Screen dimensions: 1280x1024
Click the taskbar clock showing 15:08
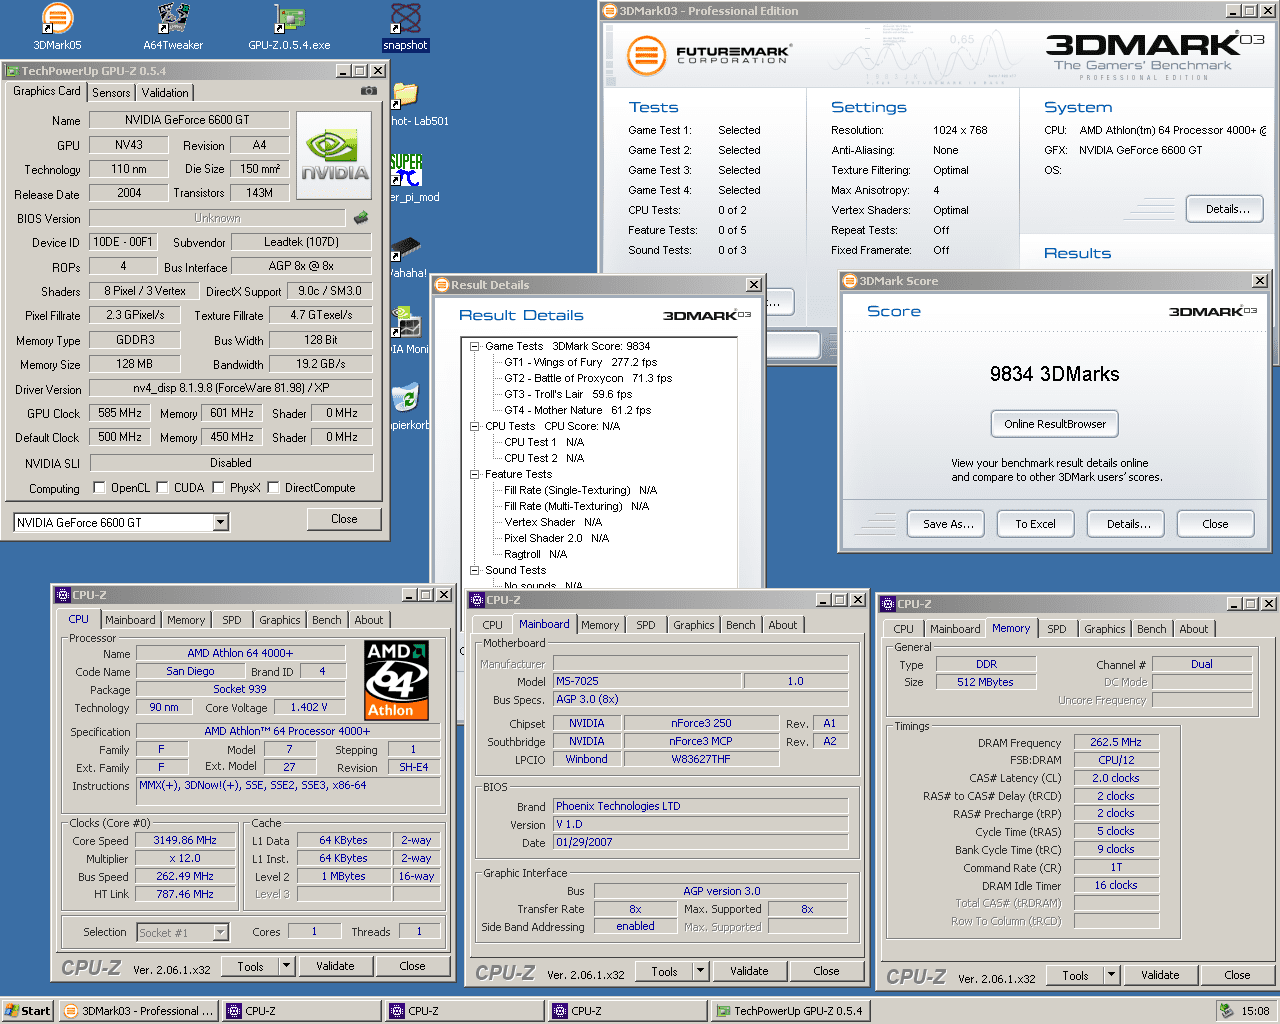[1255, 1011]
